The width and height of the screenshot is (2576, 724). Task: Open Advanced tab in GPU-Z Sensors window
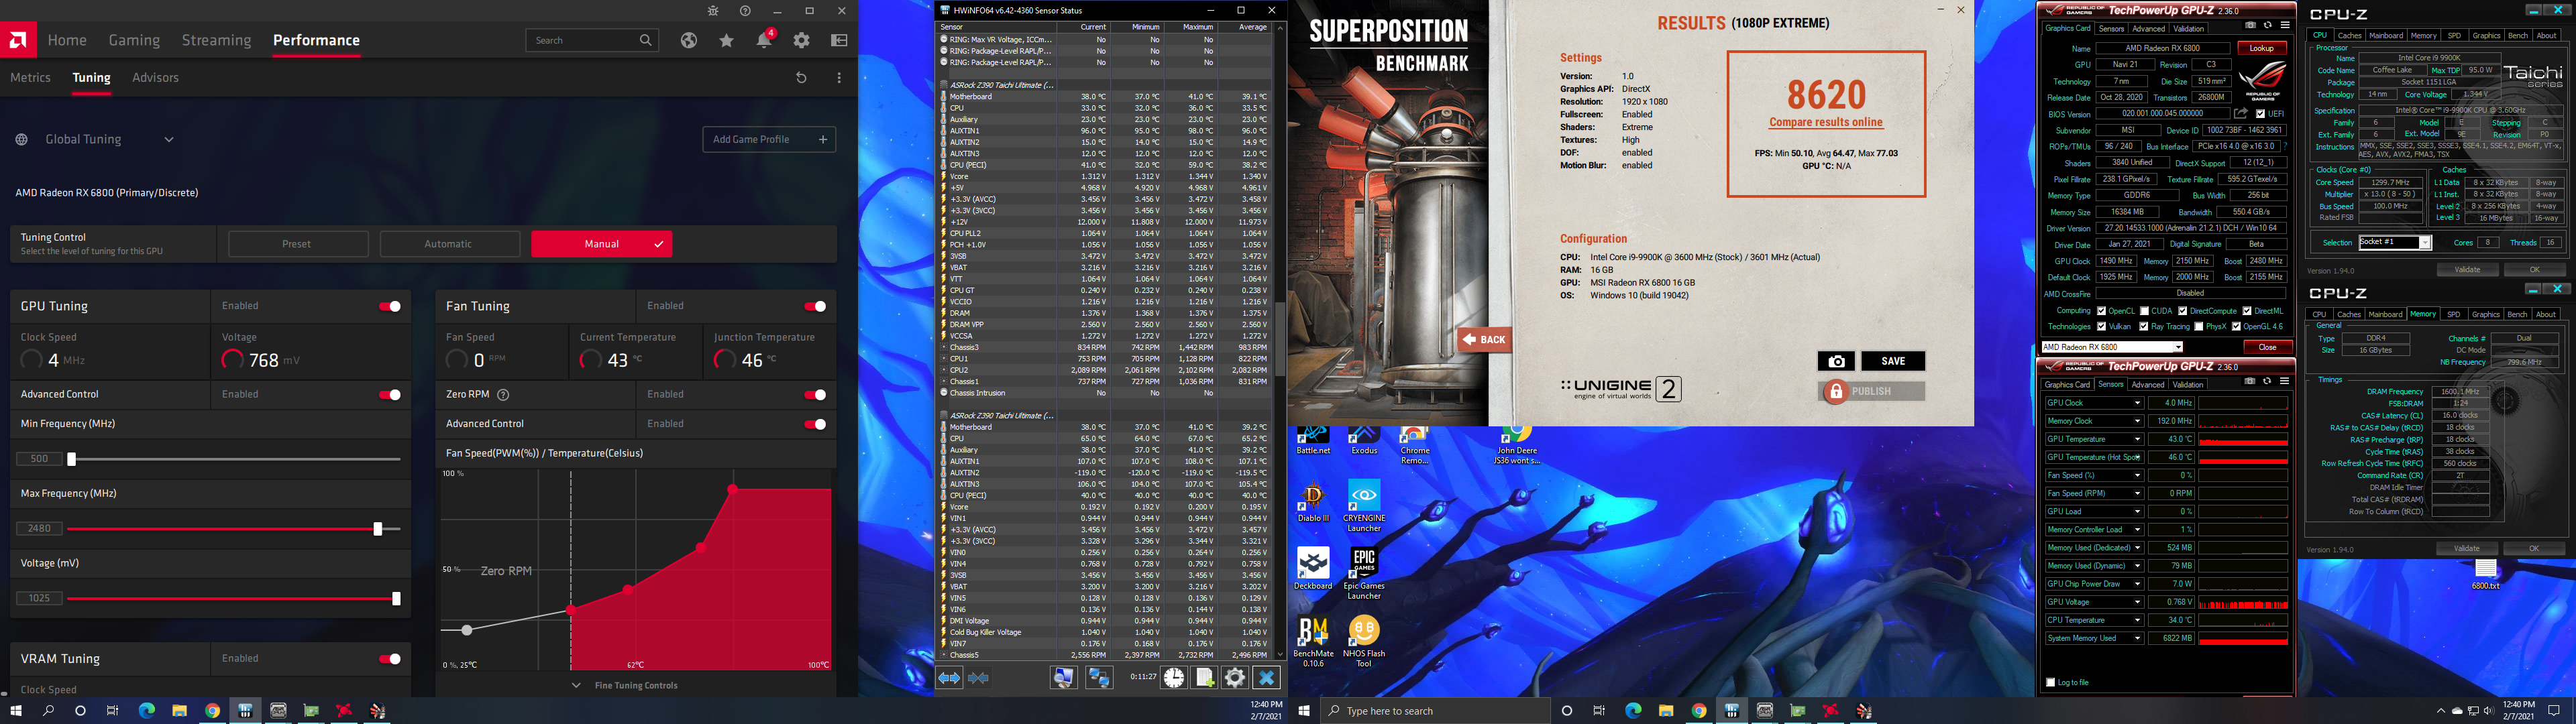[2147, 384]
